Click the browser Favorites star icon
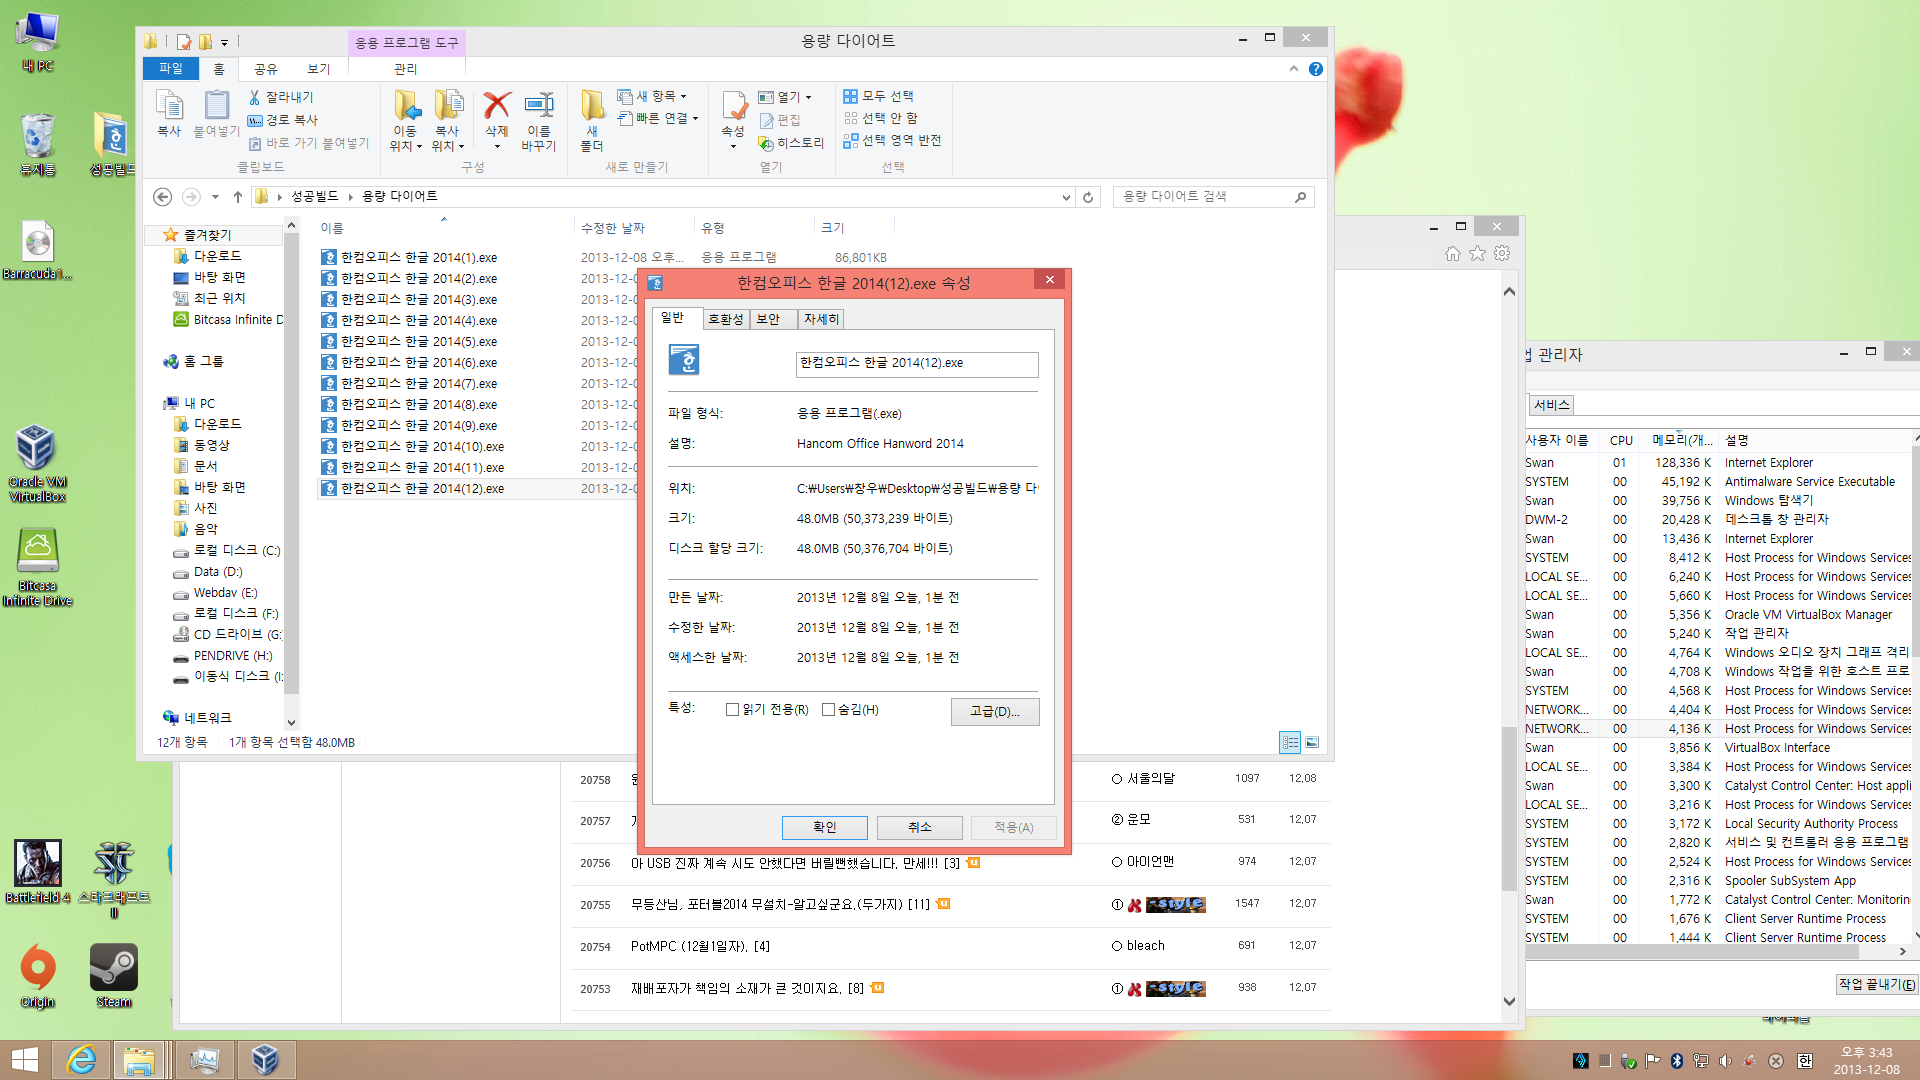 [1477, 254]
